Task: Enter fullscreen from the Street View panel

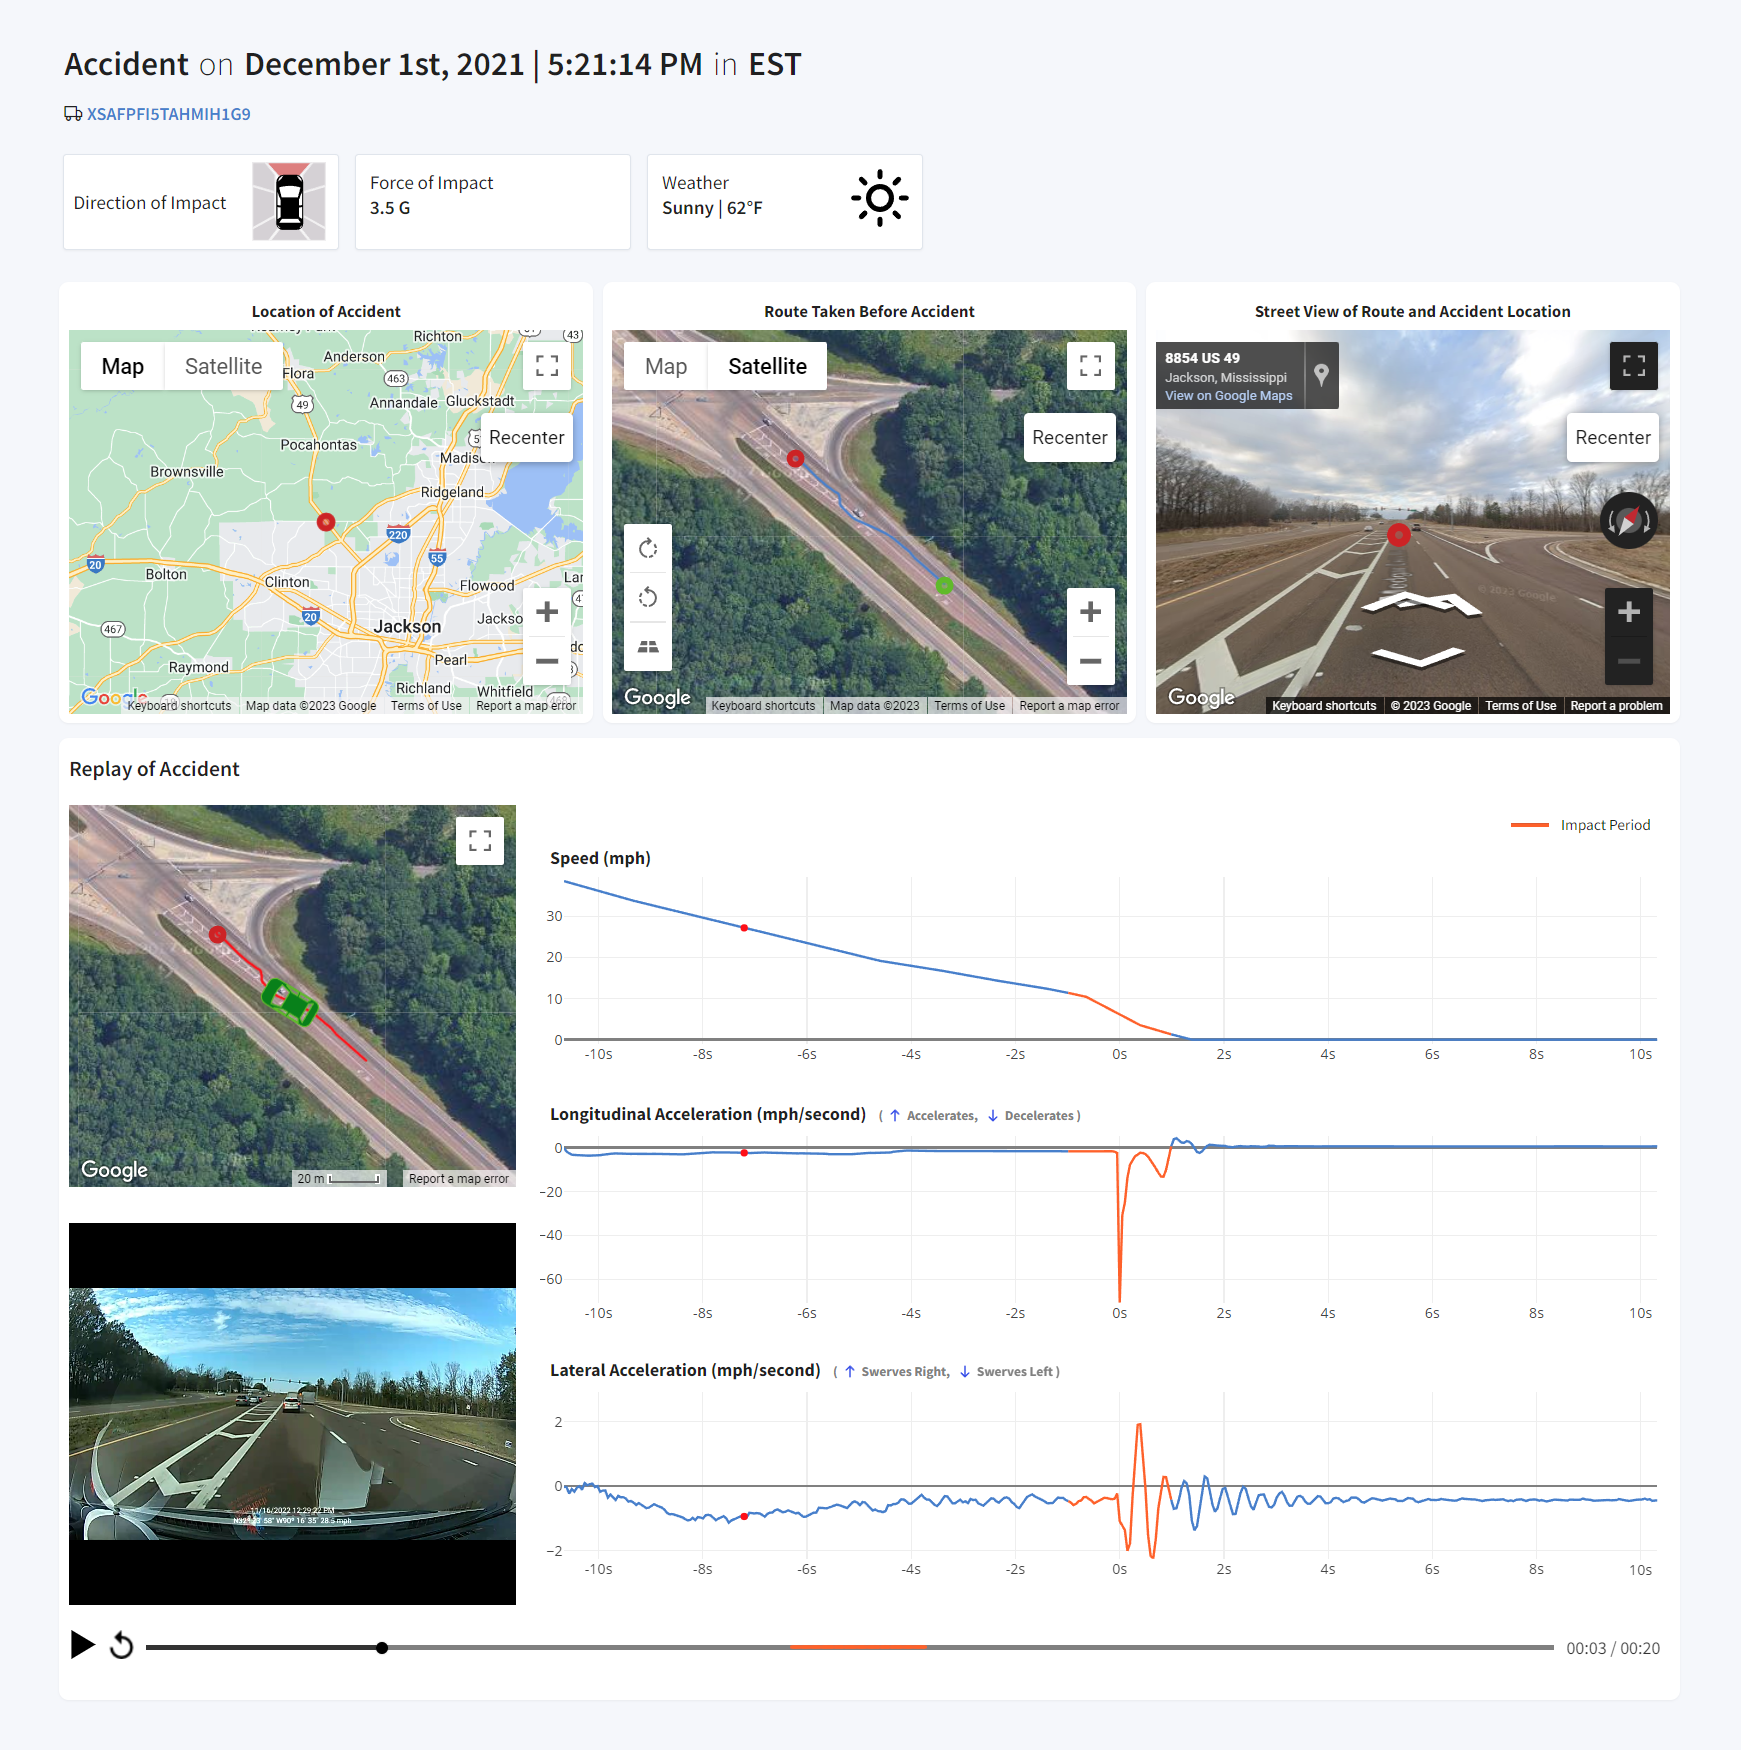Action: point(1634,366)
